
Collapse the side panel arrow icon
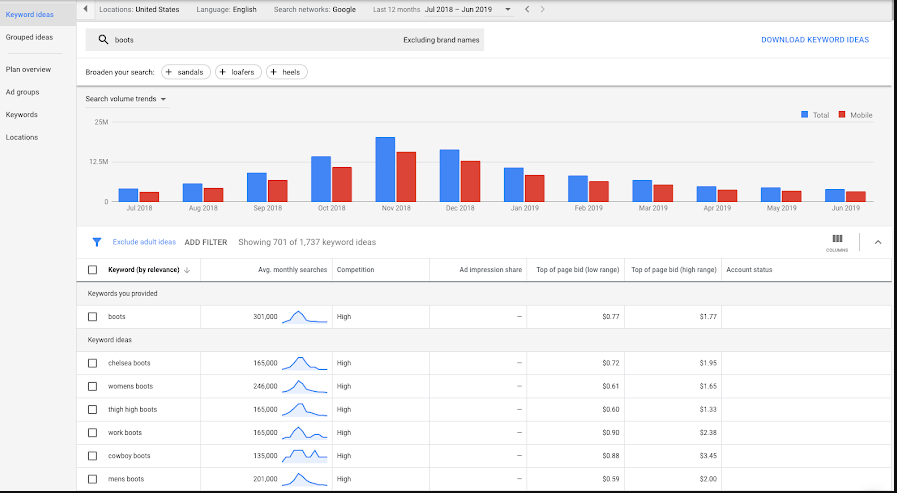point(85,9)
